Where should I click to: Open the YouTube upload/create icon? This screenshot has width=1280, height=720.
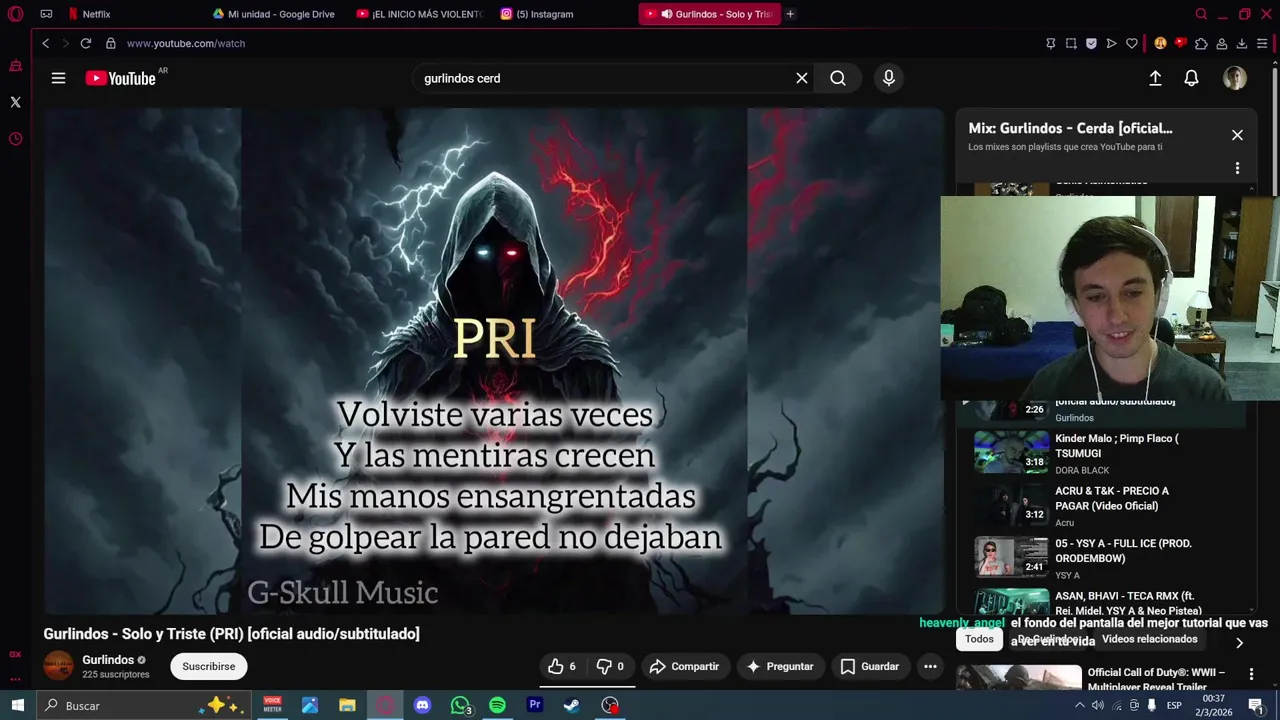tap(1155, 78)
